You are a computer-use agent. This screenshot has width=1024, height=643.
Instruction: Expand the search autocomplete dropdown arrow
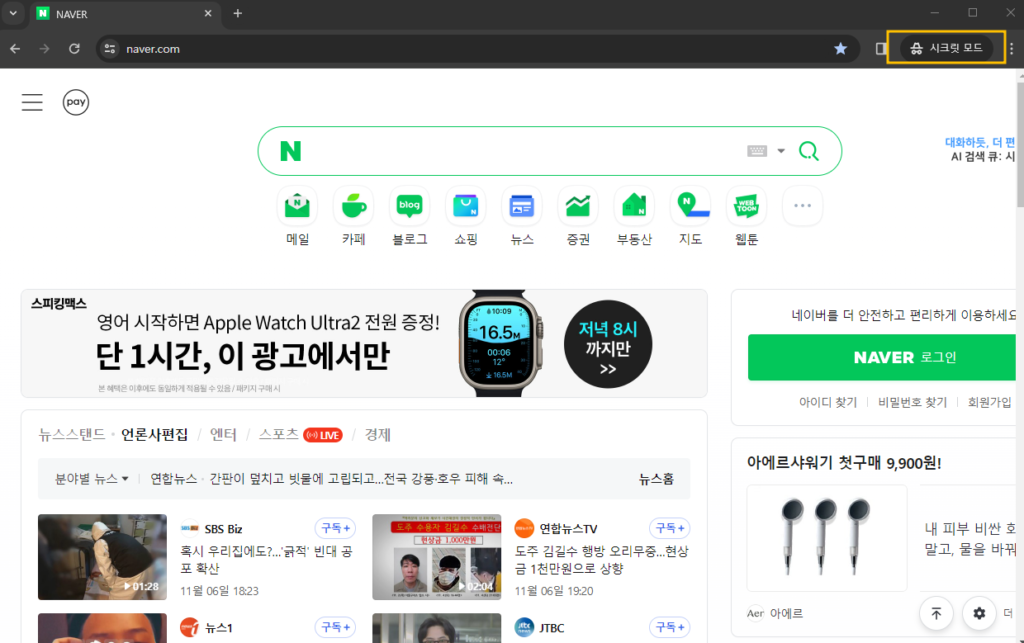coord(781,151)
